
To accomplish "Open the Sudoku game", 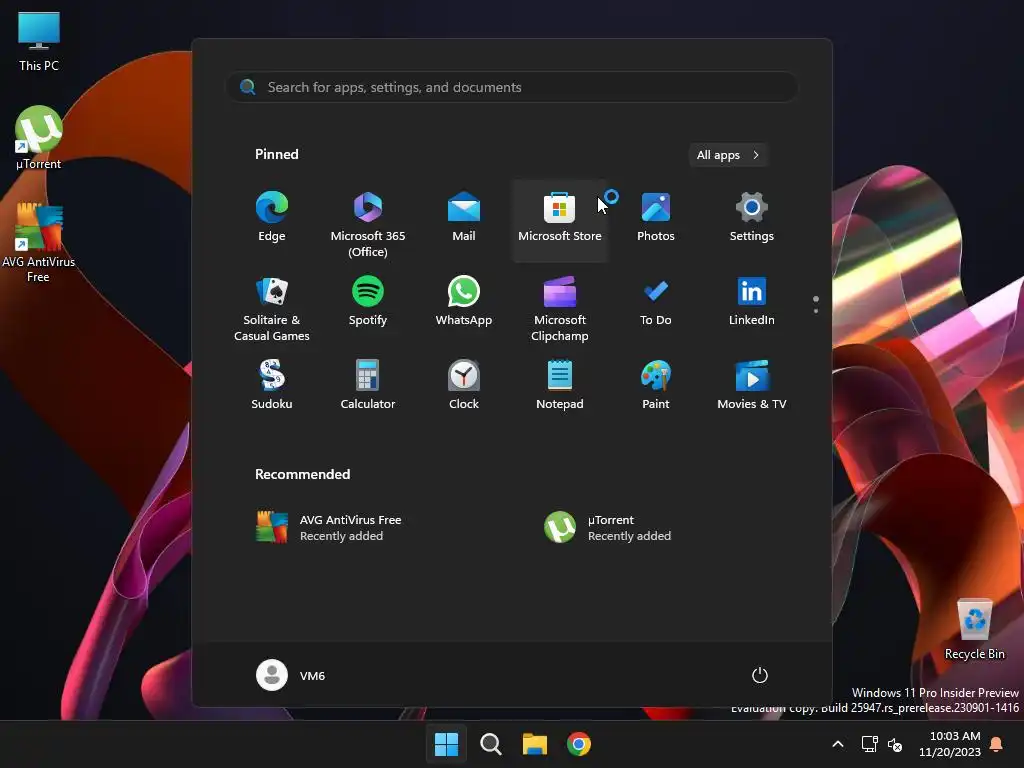I will pyautogui.click(x=272, y=385).
